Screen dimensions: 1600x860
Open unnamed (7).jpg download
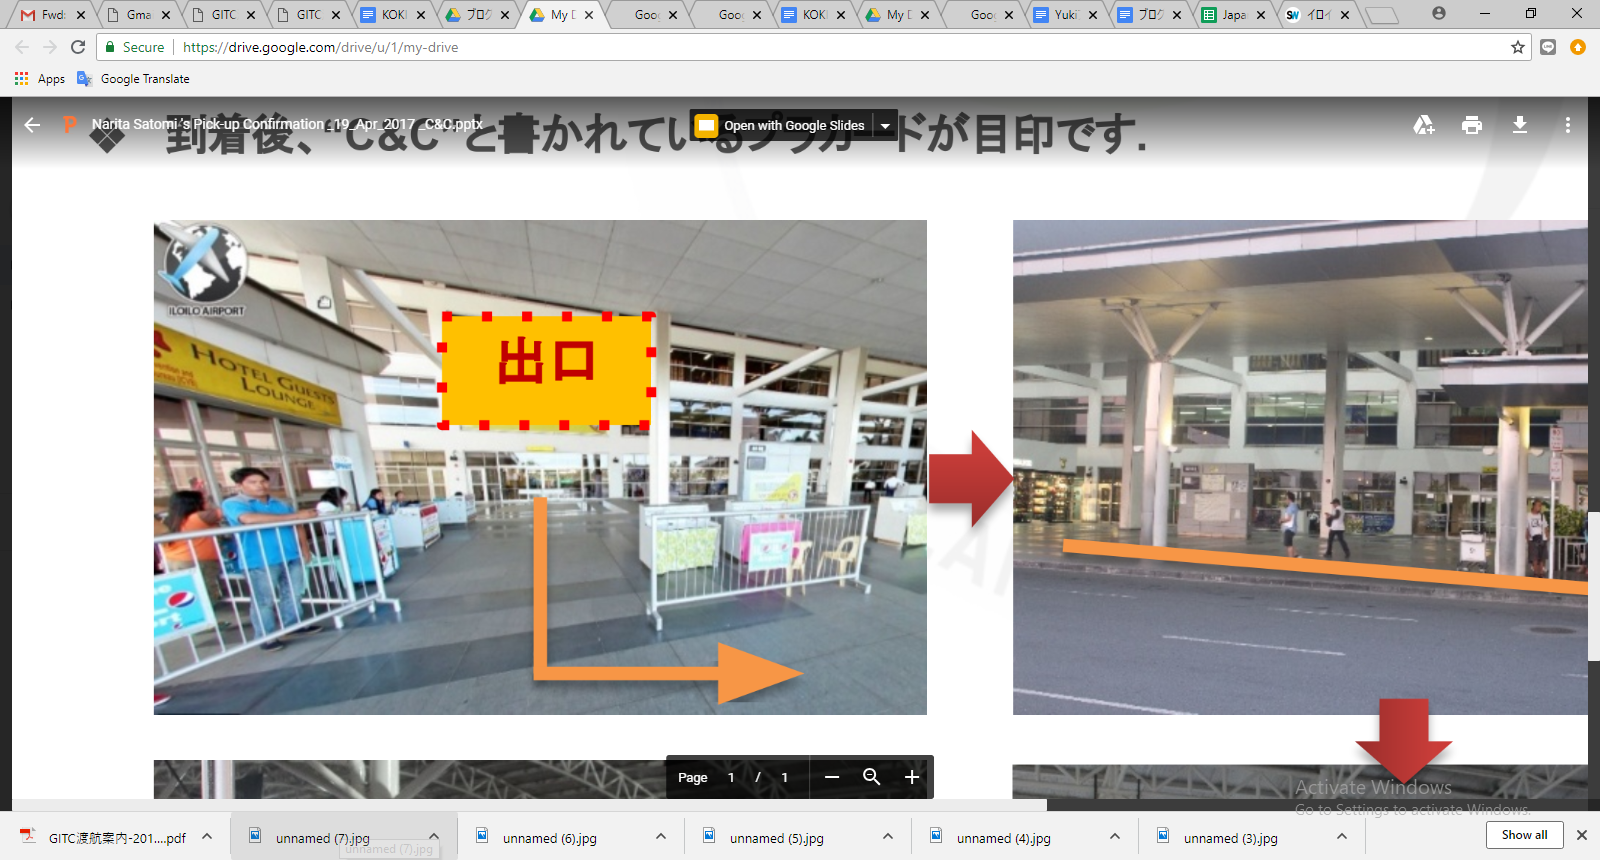[x=323, y=838]
